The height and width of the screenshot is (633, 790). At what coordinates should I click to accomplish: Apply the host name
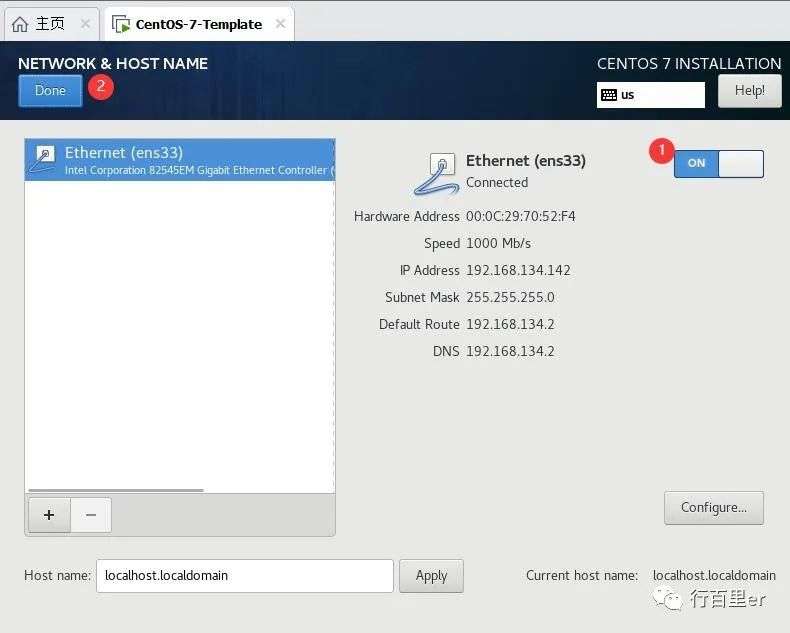tap(431, 576)
